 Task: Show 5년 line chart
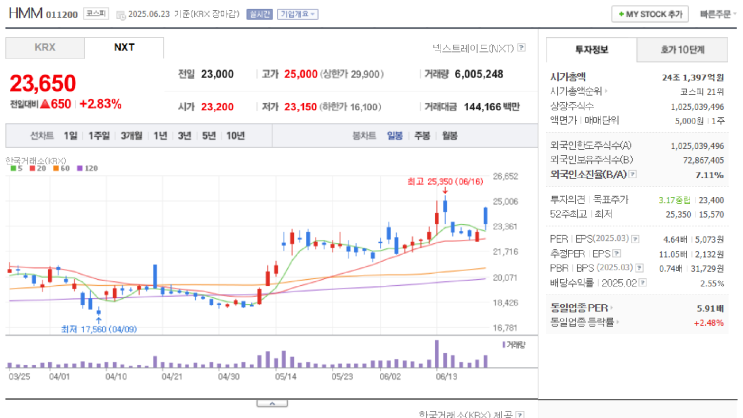(x=208, y=136)
